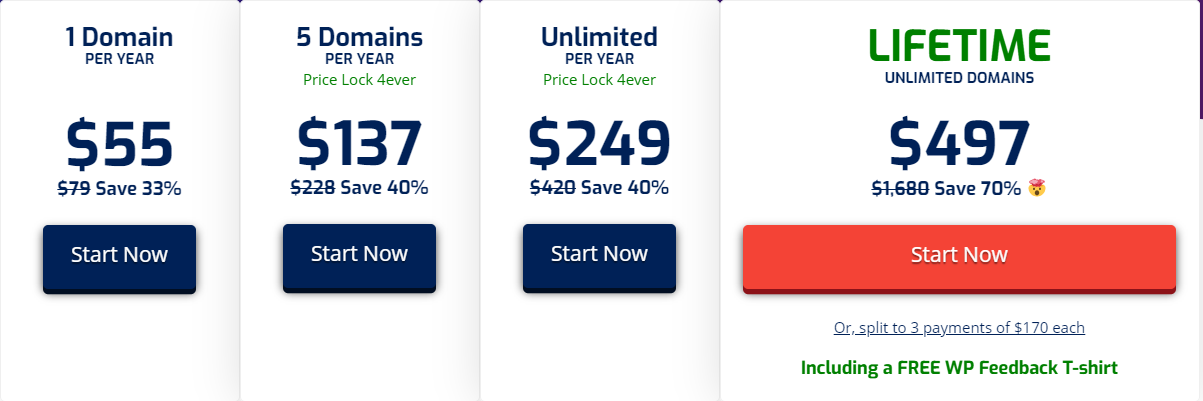Click the green LIFETIME heading
Viewport: 1203px width, 401px height.
coord(958,45)
